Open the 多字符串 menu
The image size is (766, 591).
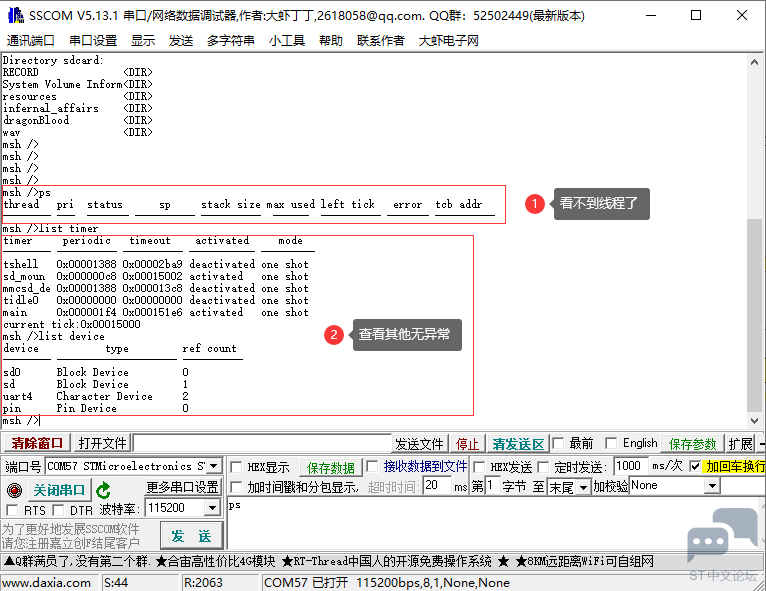pyautogui.click(x=231, y=41)
